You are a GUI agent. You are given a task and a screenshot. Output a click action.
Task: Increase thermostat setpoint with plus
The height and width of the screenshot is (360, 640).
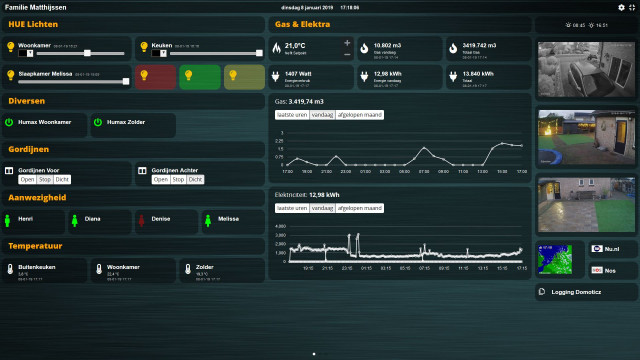coord(347,43)
